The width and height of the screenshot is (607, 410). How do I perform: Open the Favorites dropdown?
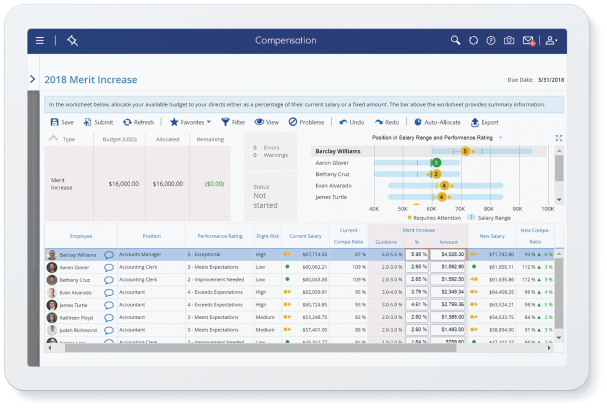tap(192, 122)
